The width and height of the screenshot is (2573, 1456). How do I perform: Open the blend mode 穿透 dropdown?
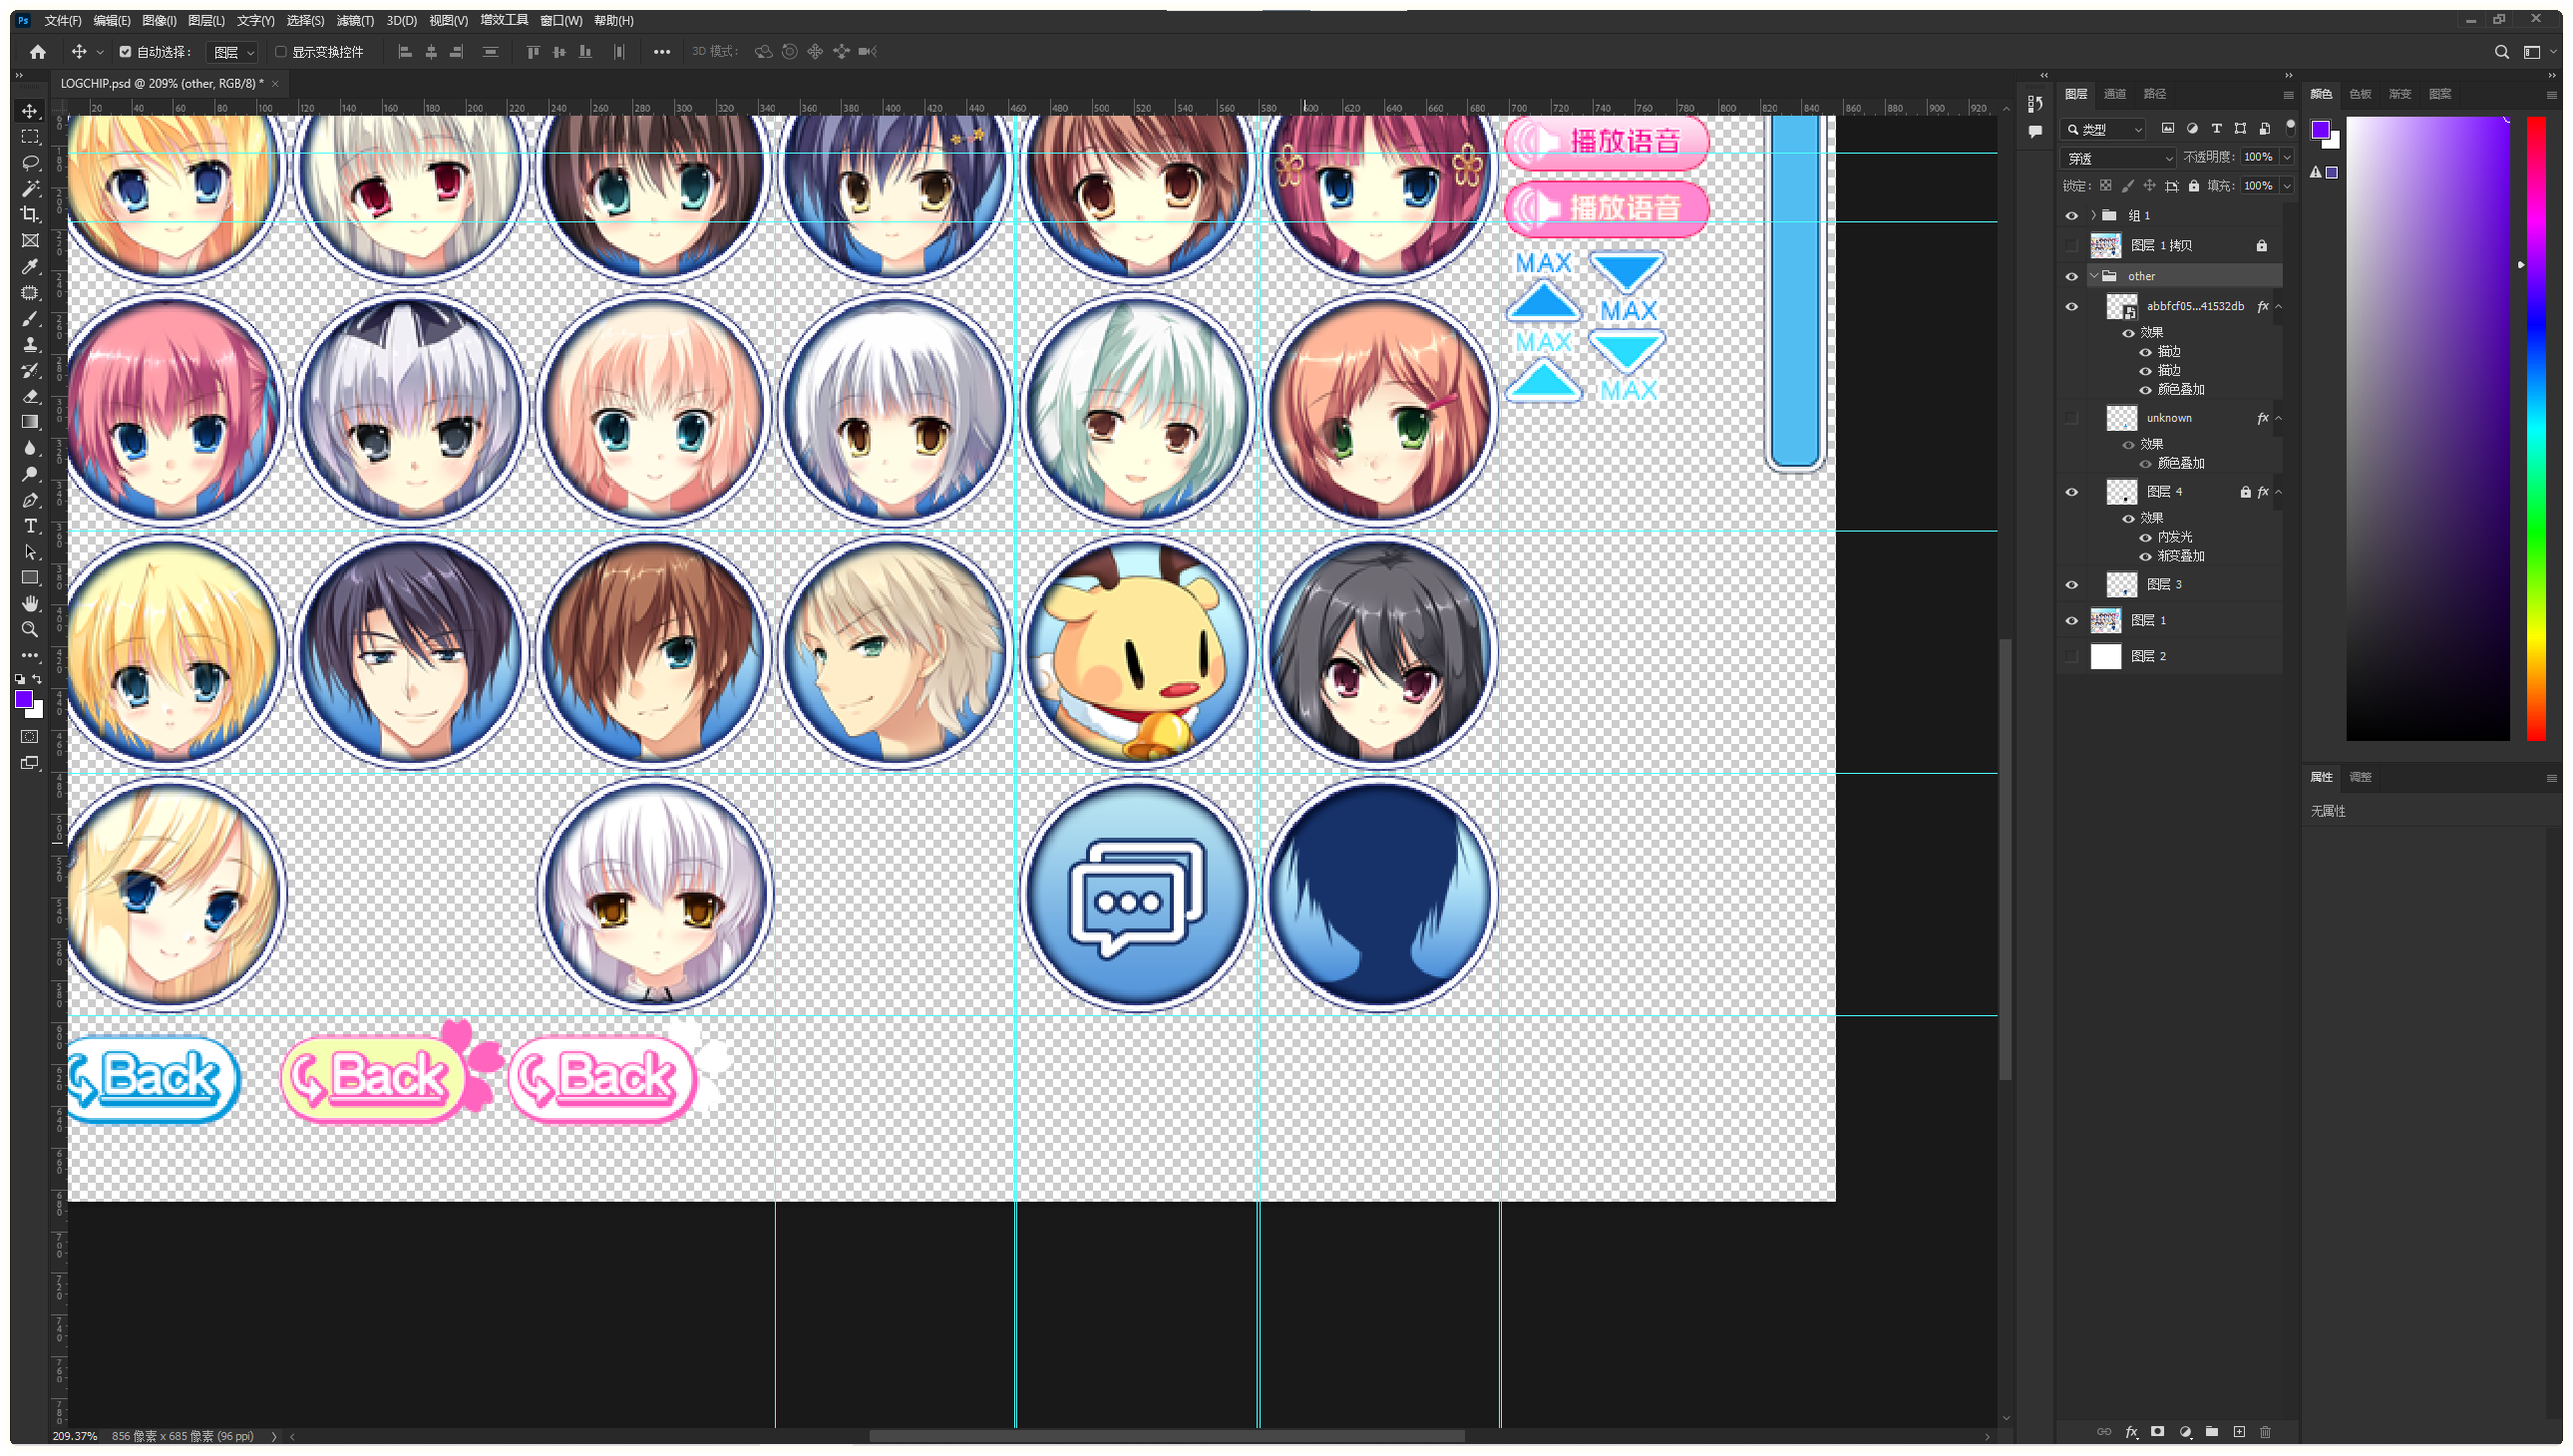(x=2119, y=158)
